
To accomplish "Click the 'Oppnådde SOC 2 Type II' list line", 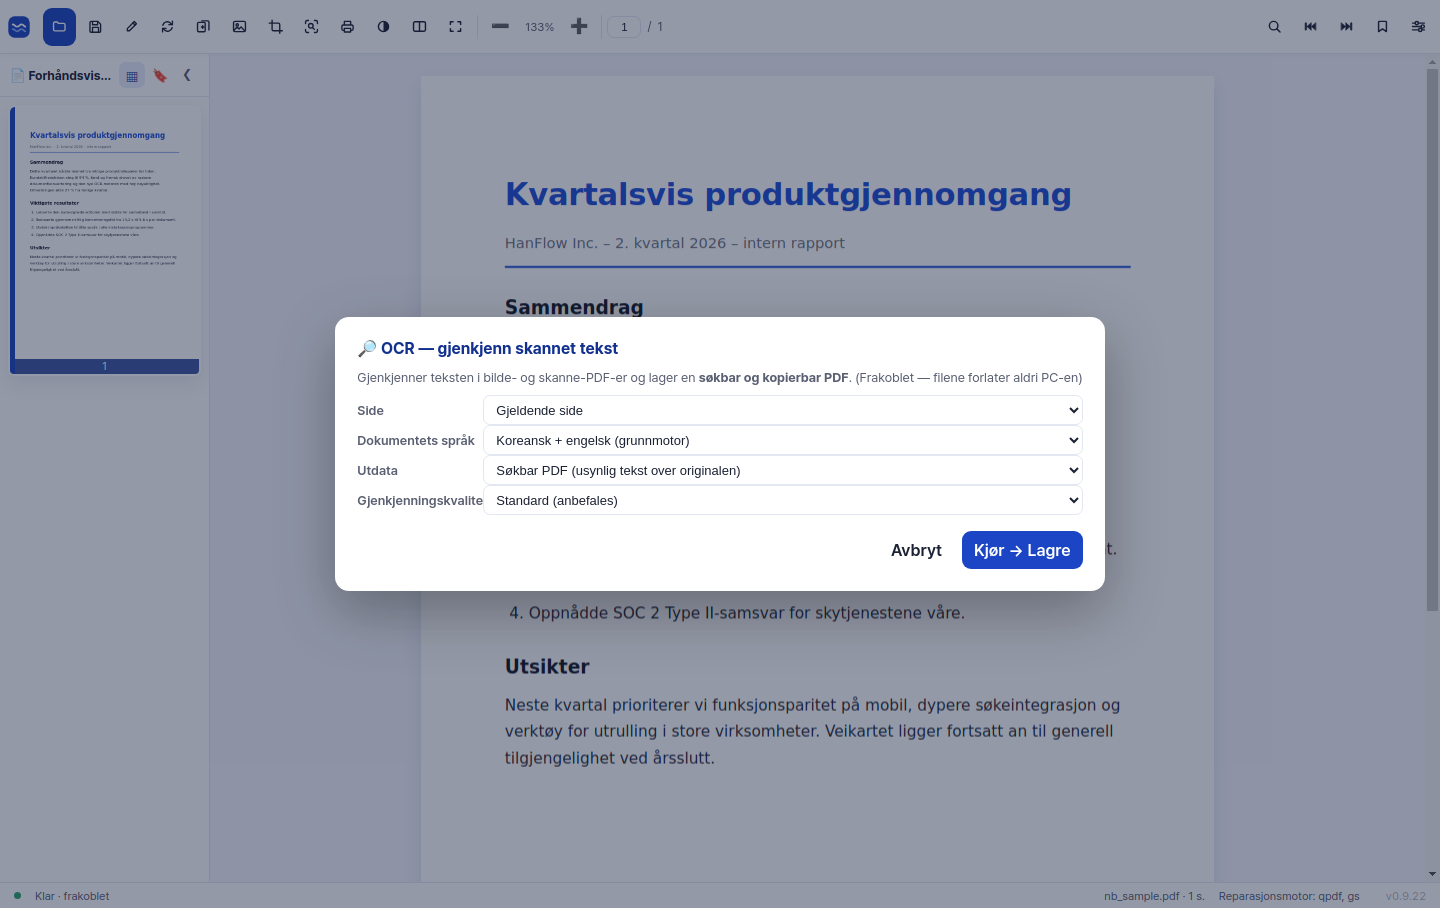I will (x=737, y=613).
